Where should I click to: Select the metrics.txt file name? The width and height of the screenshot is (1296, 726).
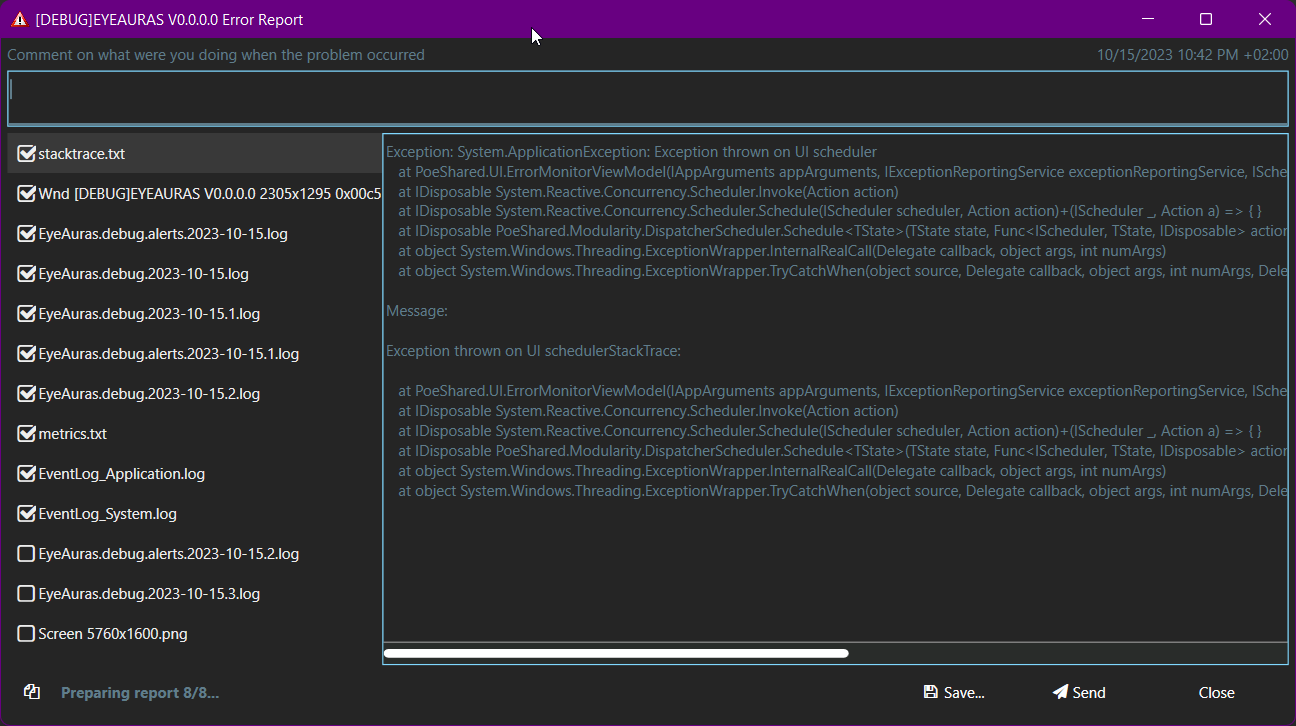tap(72, 434)
